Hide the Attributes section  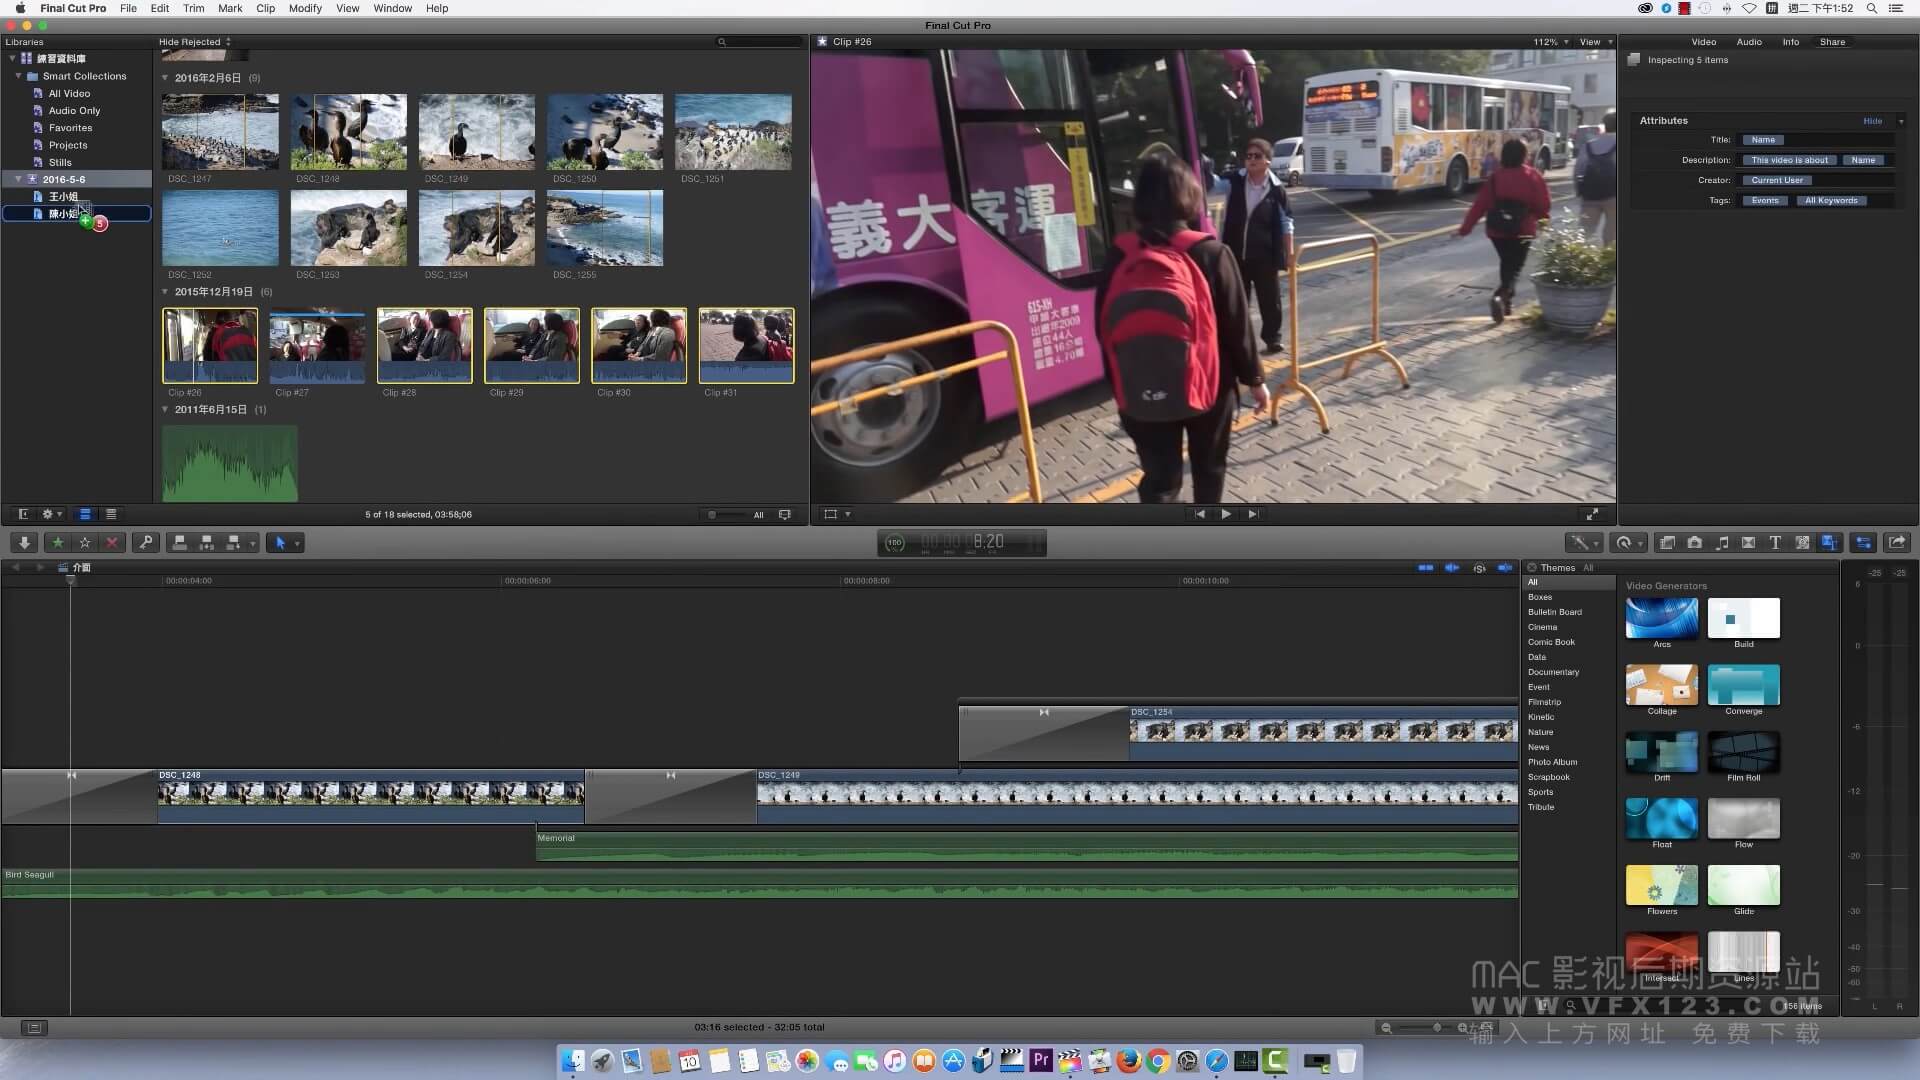pos(1872,121)
